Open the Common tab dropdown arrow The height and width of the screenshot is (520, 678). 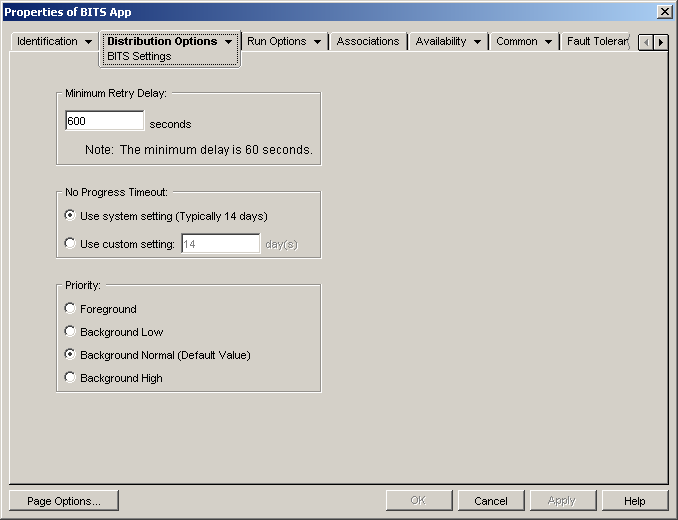pos(548,42)
